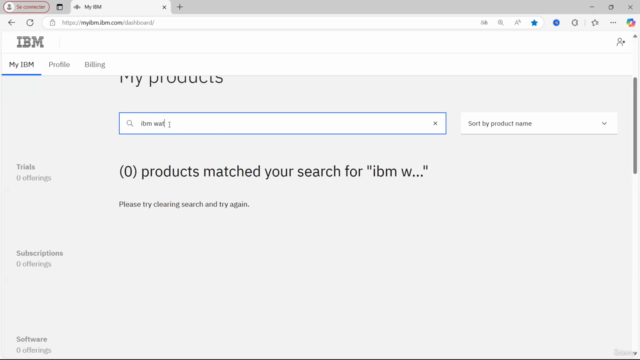Click the "0 offerings" text under Software
This screenshot has height=360, width=640.
pyautogui.click(x=34, y=350)
